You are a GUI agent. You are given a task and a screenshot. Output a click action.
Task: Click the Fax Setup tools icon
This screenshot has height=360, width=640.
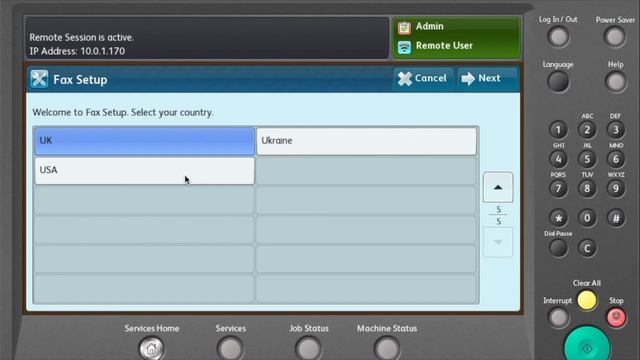[39, 79]
